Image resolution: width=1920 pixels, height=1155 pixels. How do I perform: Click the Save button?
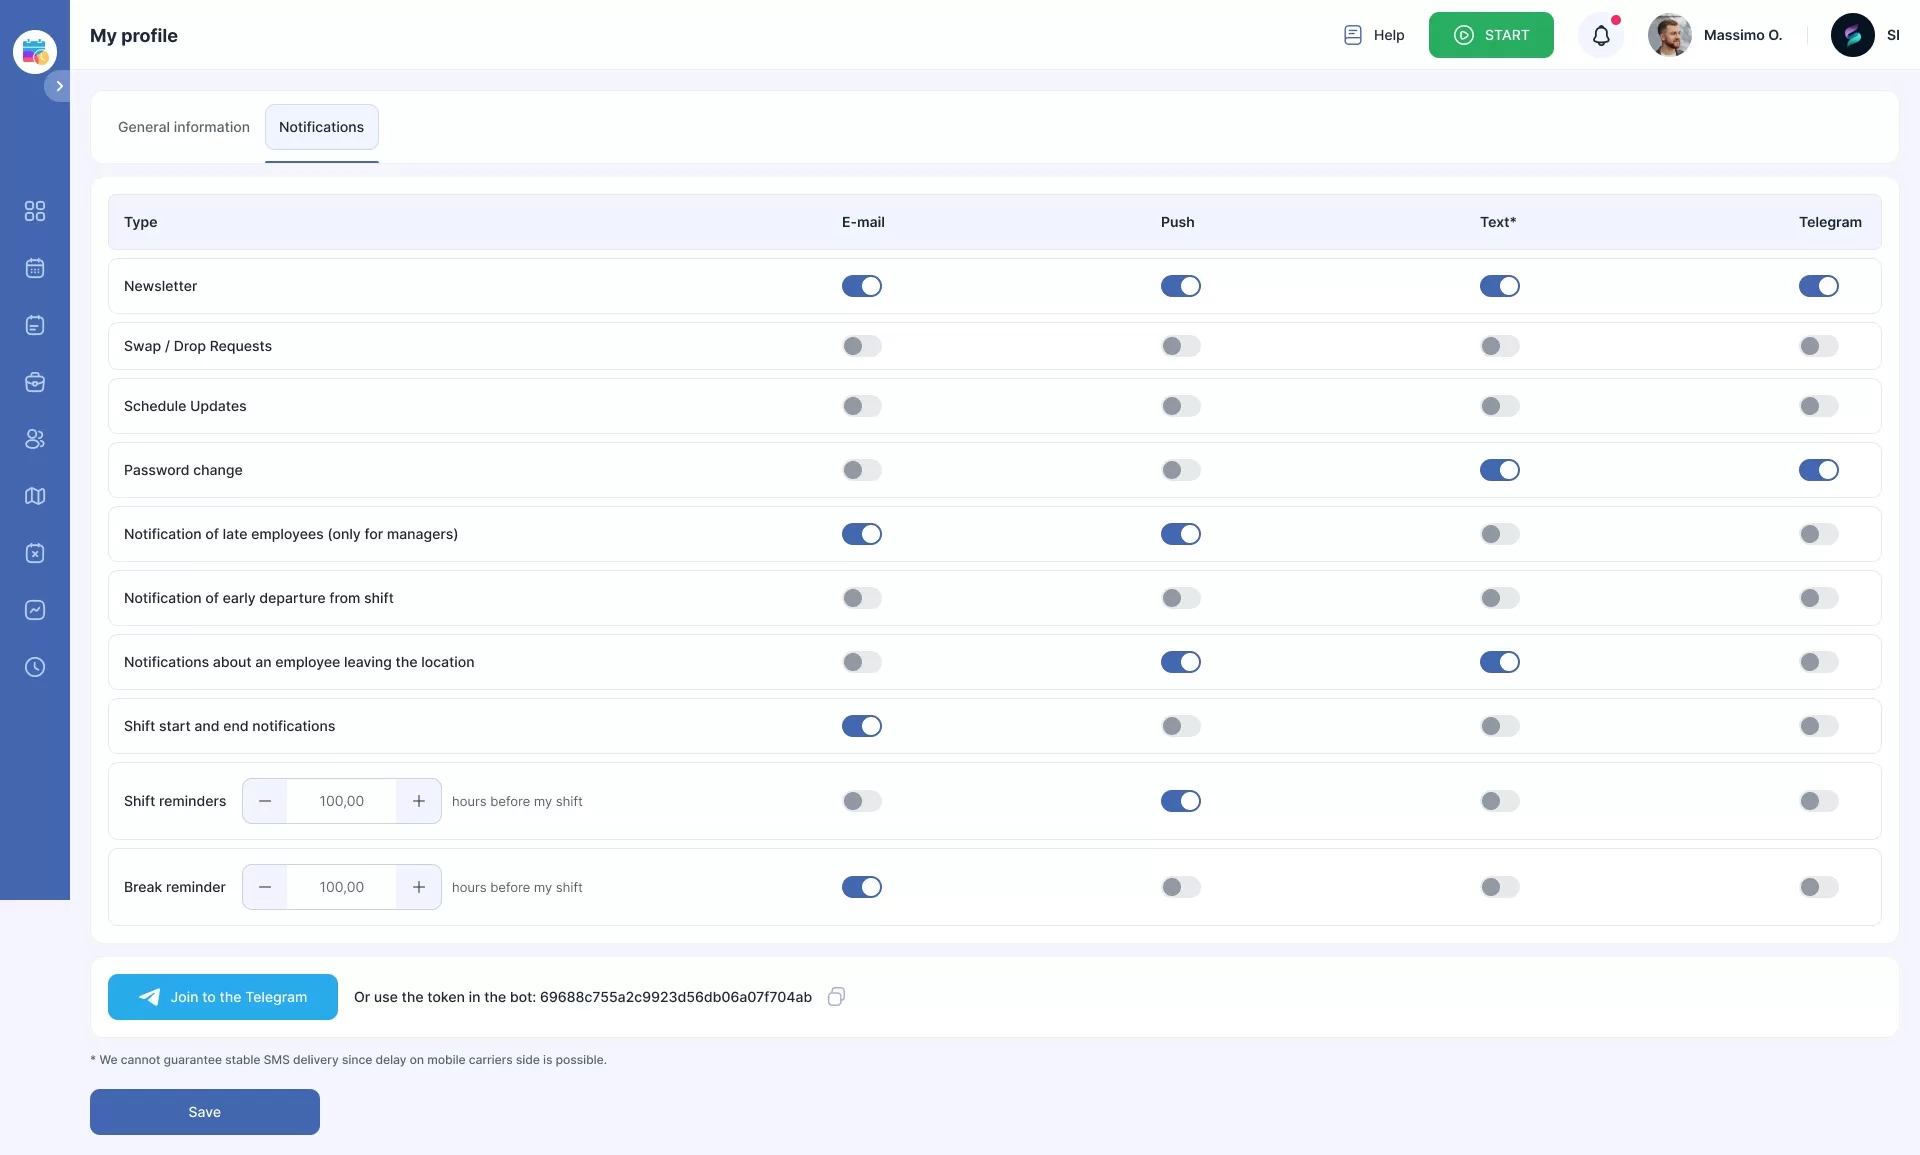point(205,1112)
